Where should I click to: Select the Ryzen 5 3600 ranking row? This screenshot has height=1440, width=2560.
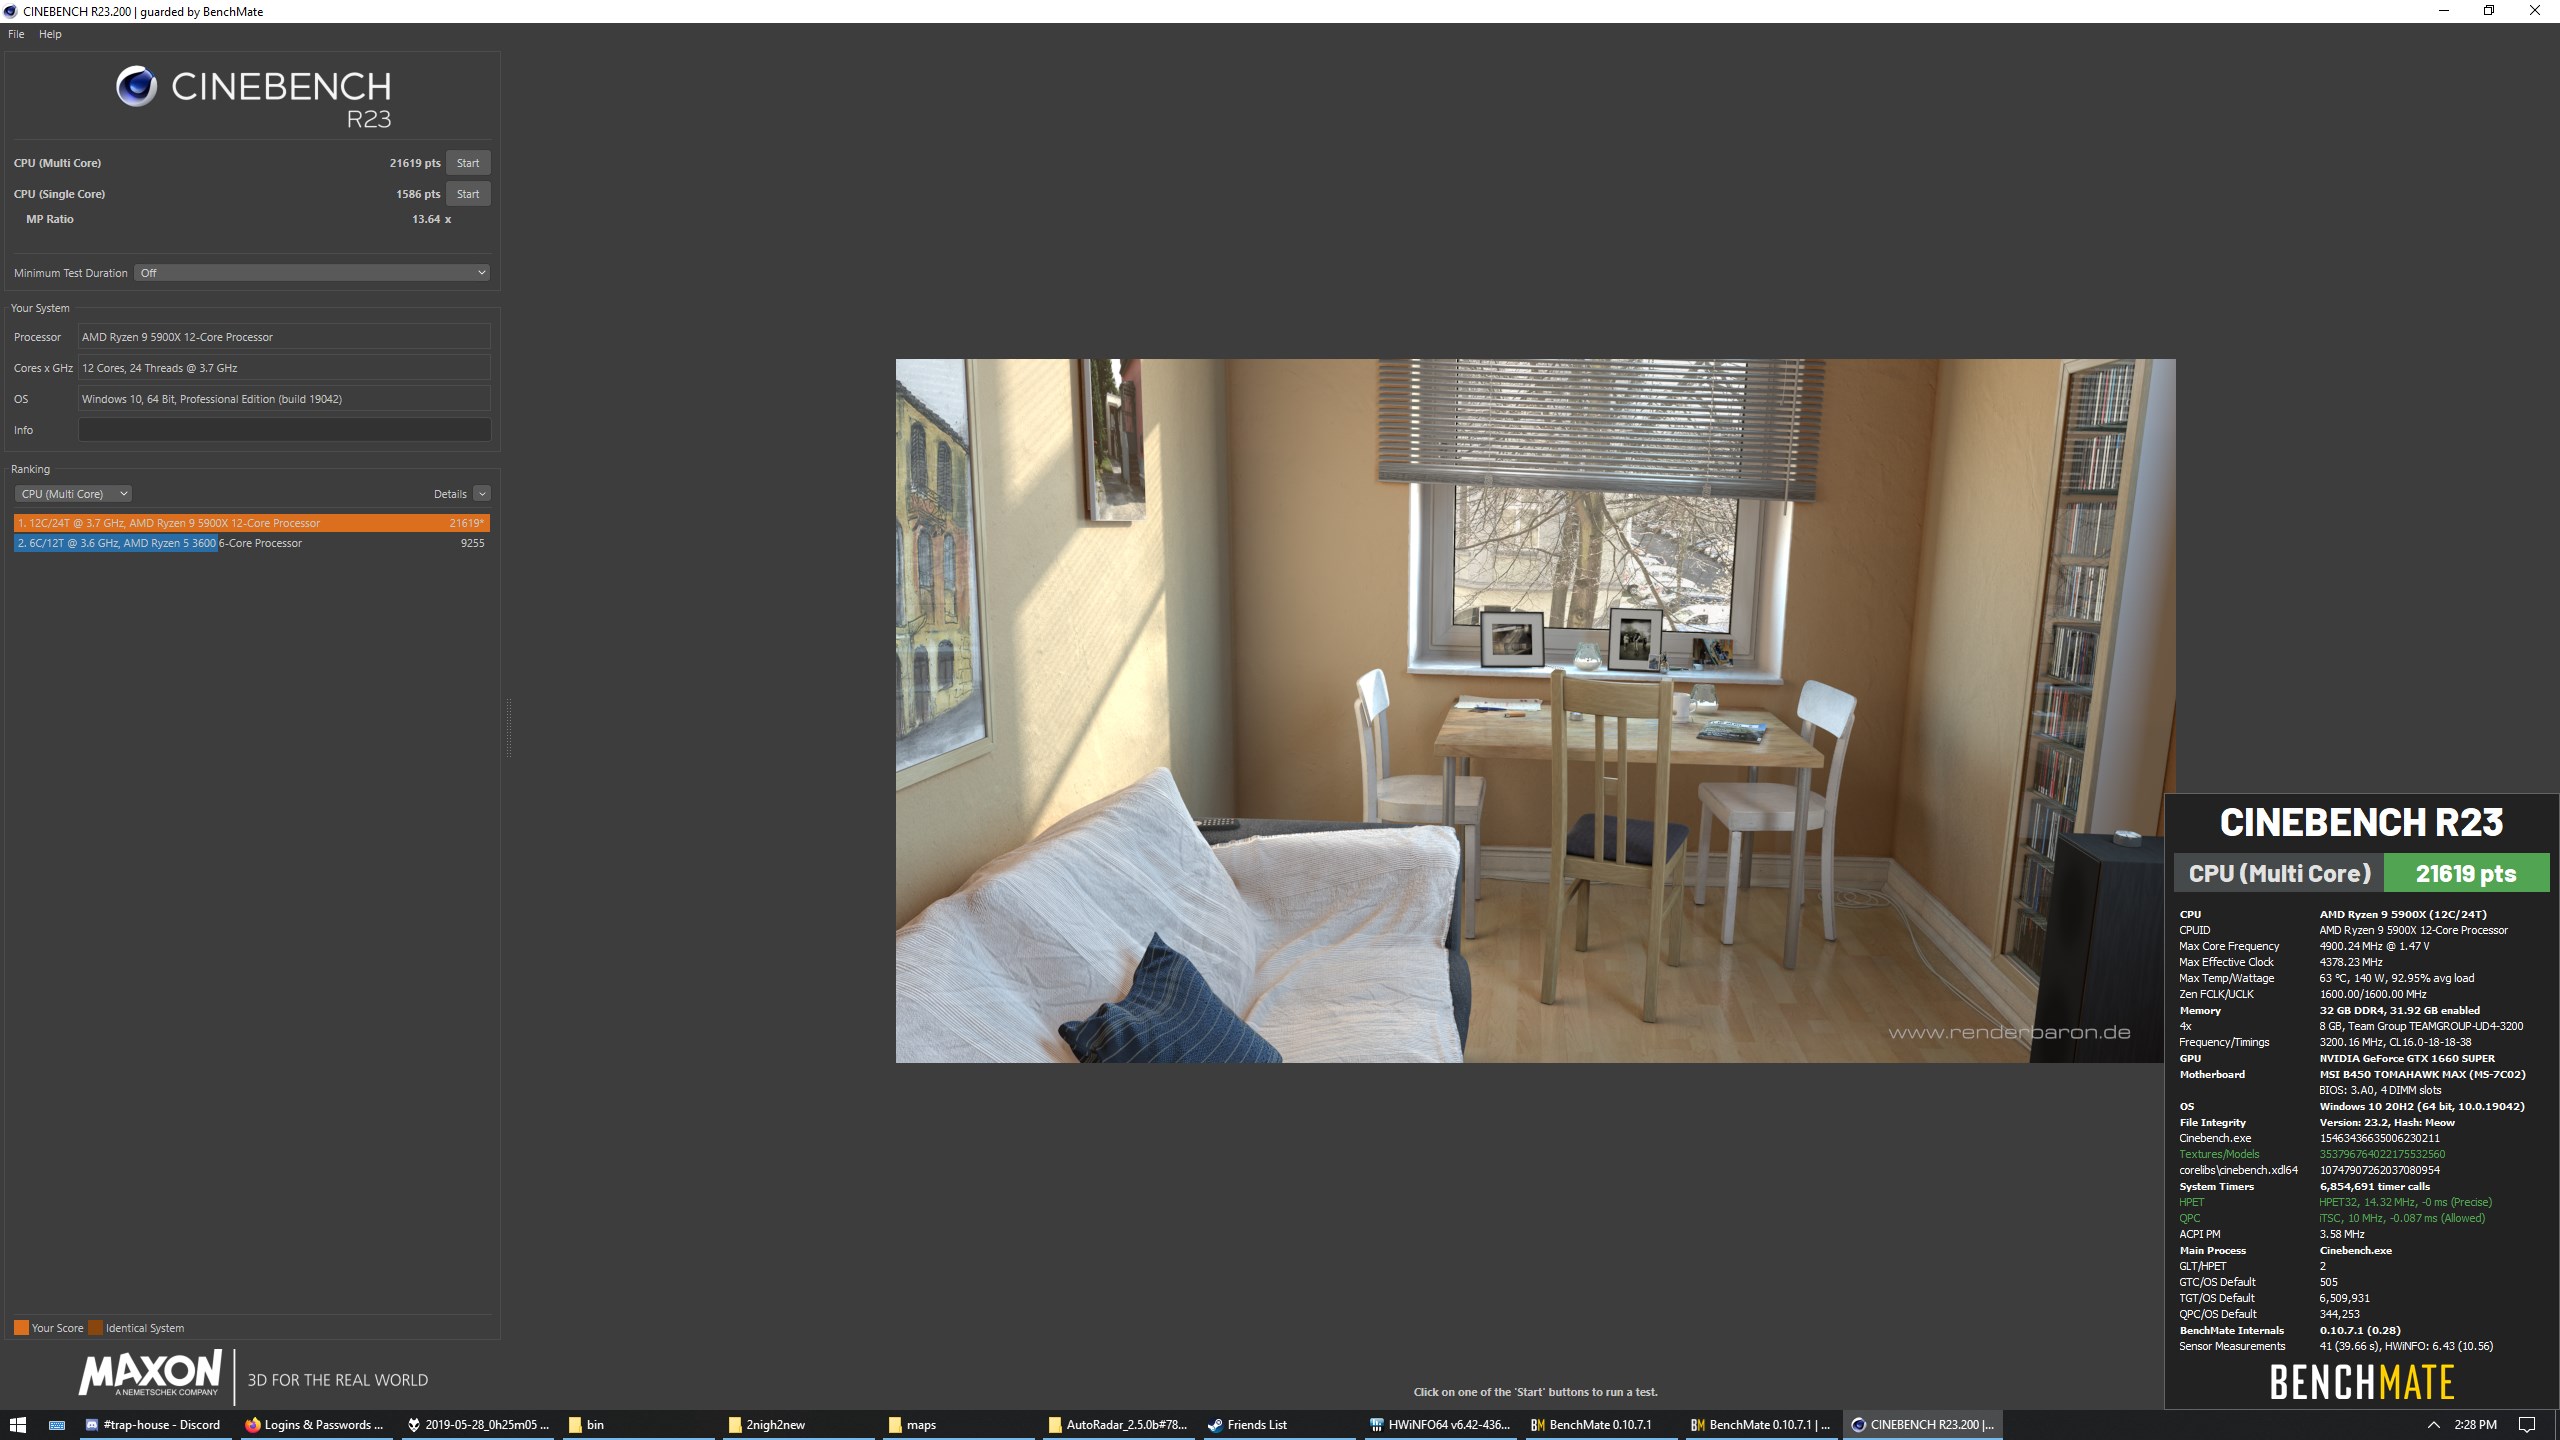coord(252,543)
